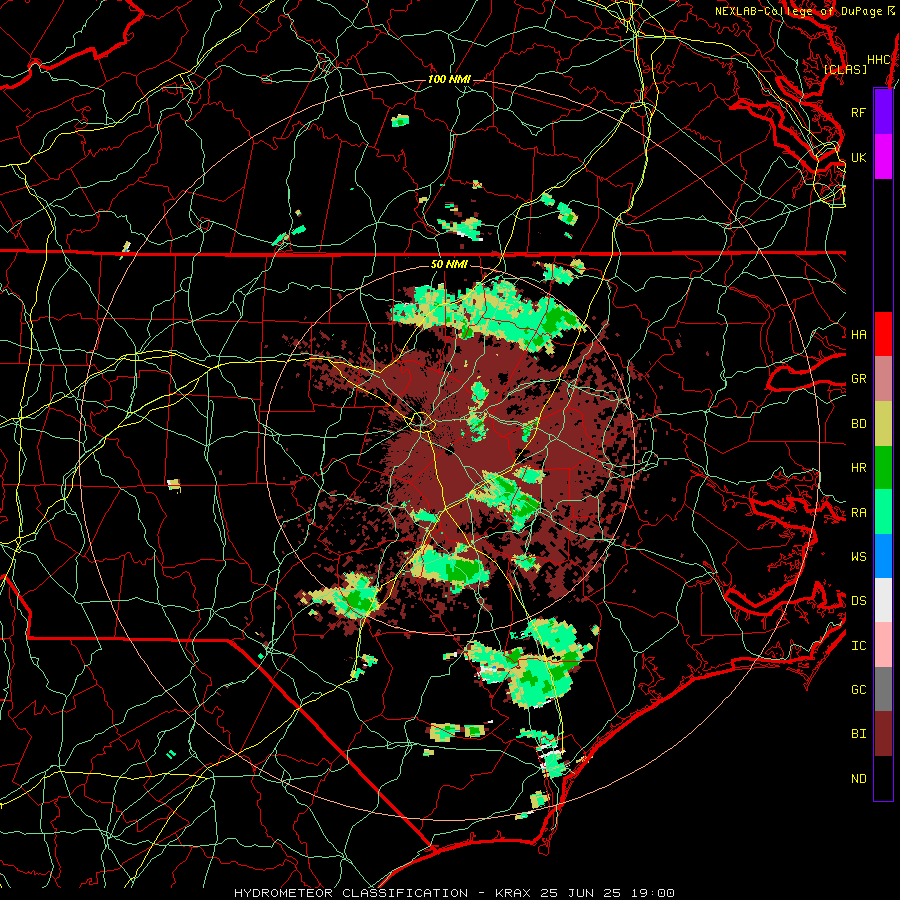
Task: Click the WS blue legend swatch
Action: (883, 556)
